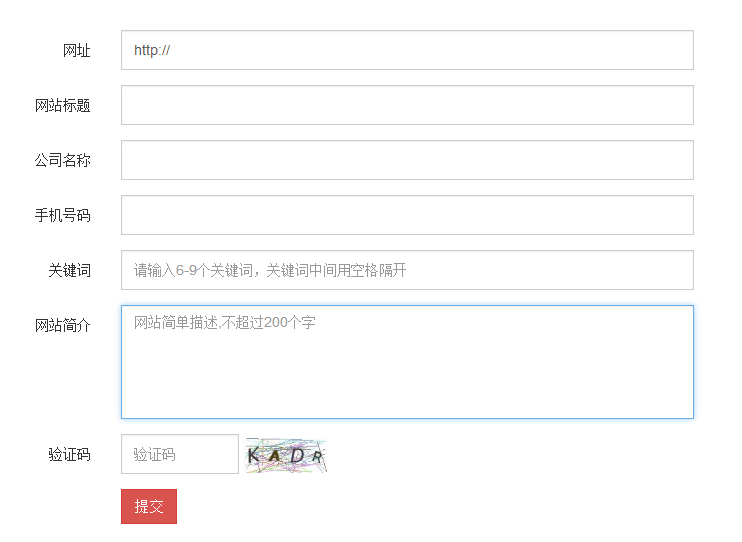Click the http:// prefix text in URL field

pyautogui.click(x=152, y=50)
